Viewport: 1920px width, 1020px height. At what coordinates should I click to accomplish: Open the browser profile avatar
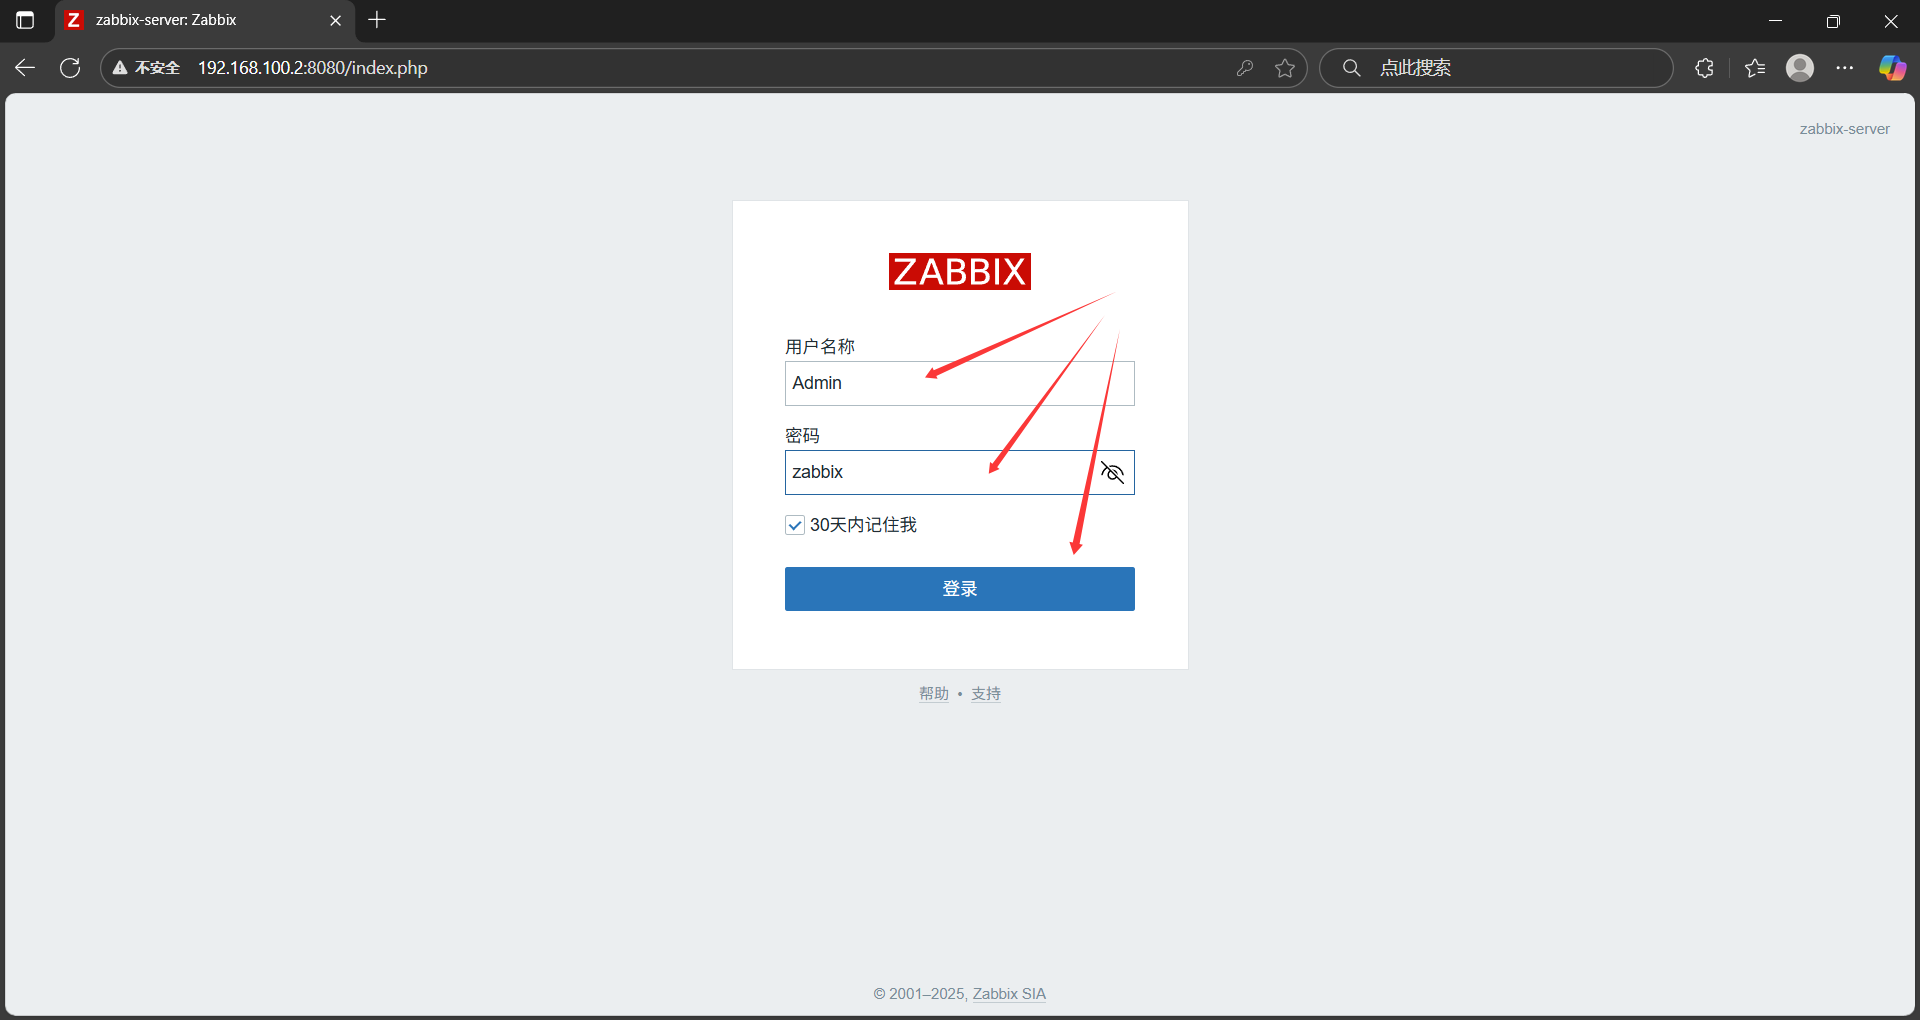pyautogui.click(x=1800, y=68)
